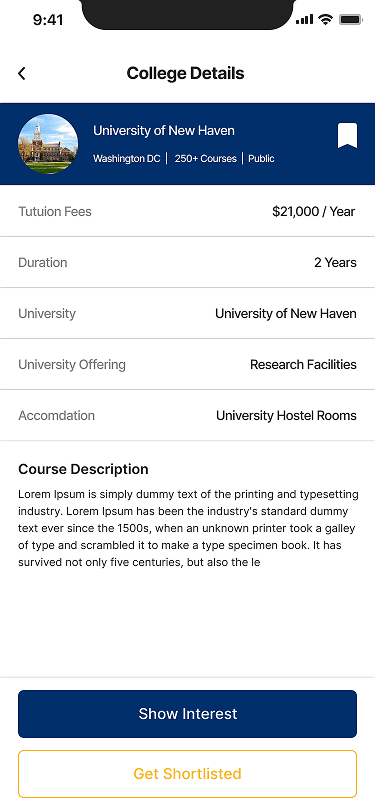Click the Get Shortlisted button
375x812 pixels.
pos(188,774)
